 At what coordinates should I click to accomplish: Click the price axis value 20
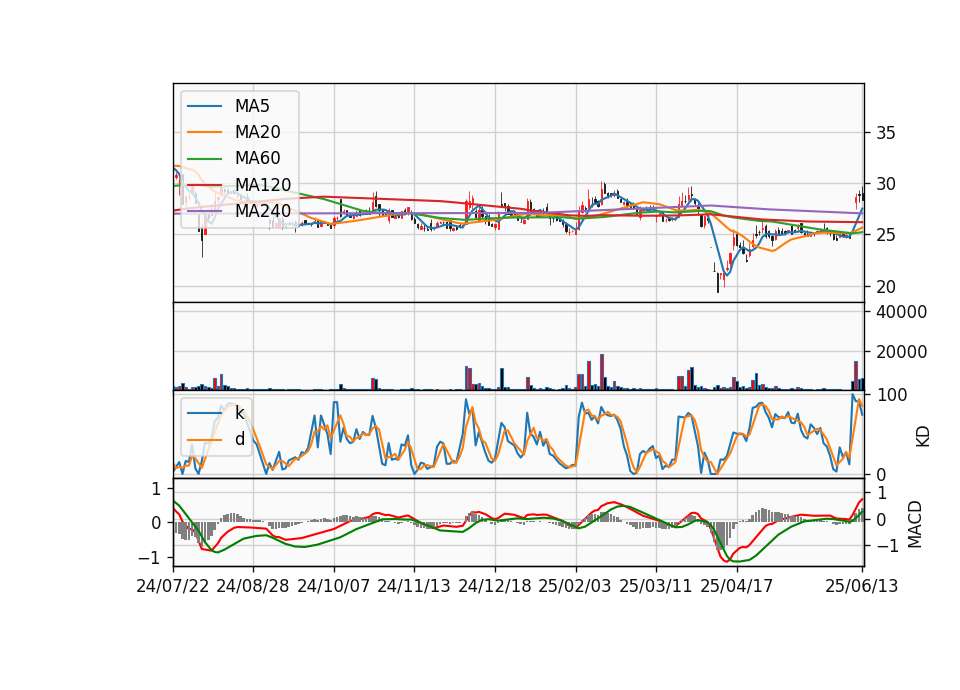(885, 287)
